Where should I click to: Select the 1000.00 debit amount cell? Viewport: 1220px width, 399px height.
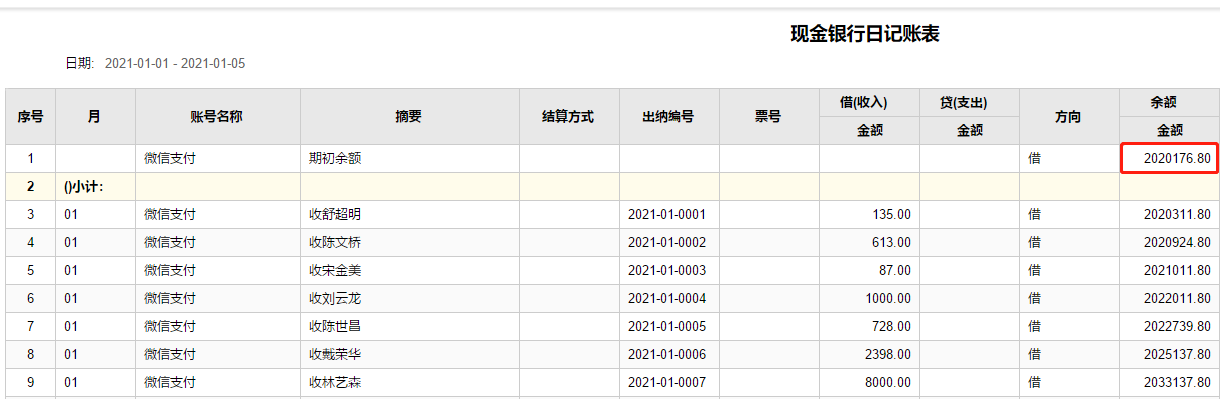869,299
